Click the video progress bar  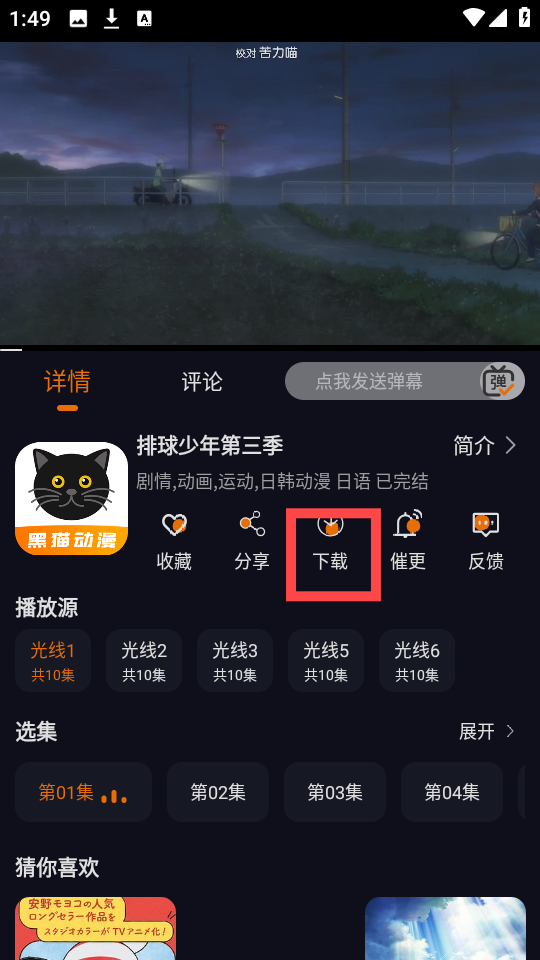click(270, 350)
